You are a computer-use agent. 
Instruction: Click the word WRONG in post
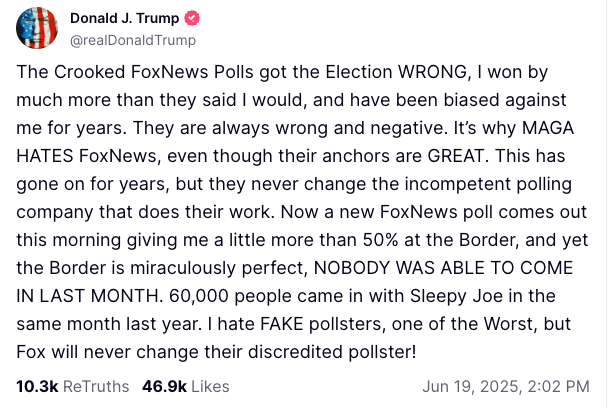tap(432, 72)
